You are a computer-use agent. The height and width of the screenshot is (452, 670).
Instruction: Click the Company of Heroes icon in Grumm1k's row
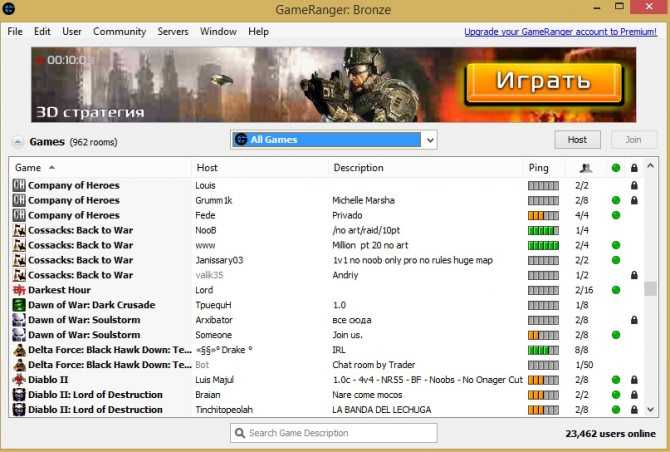19,200
